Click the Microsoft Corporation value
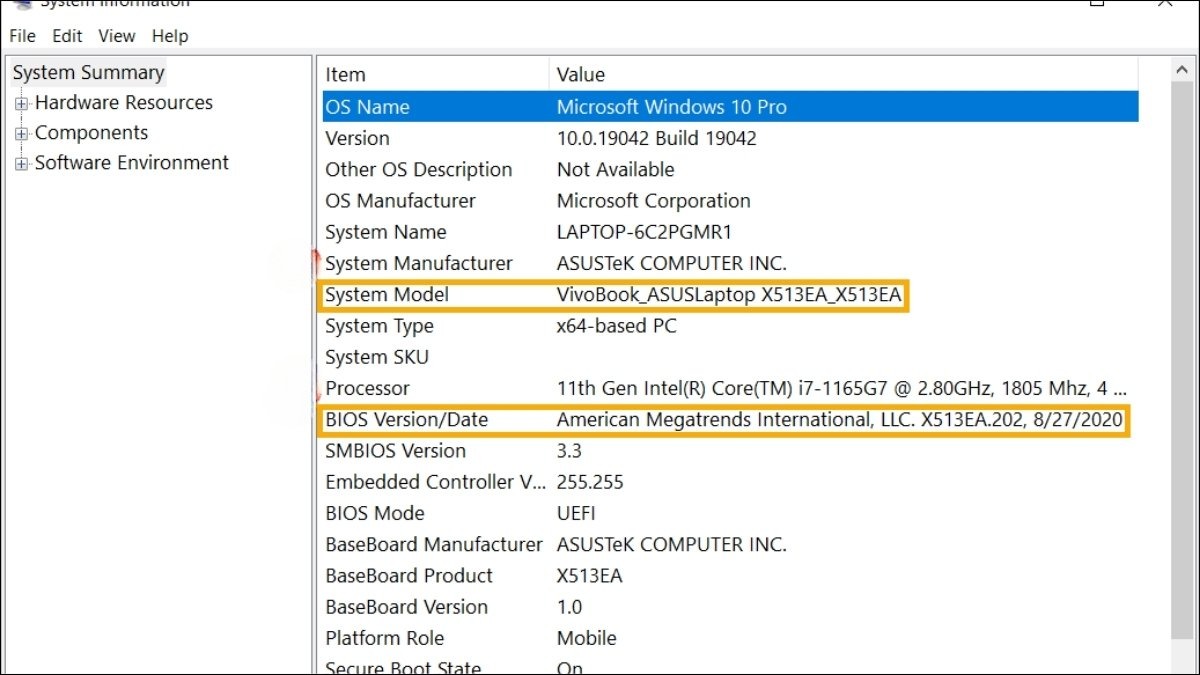Image resolution: width=1200 pixels, height=675 pixels. tap(653, 201)
